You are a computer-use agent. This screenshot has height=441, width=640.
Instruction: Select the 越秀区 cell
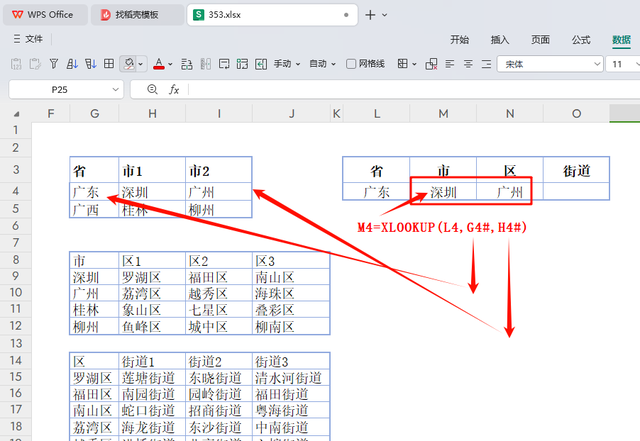[219, 293]
